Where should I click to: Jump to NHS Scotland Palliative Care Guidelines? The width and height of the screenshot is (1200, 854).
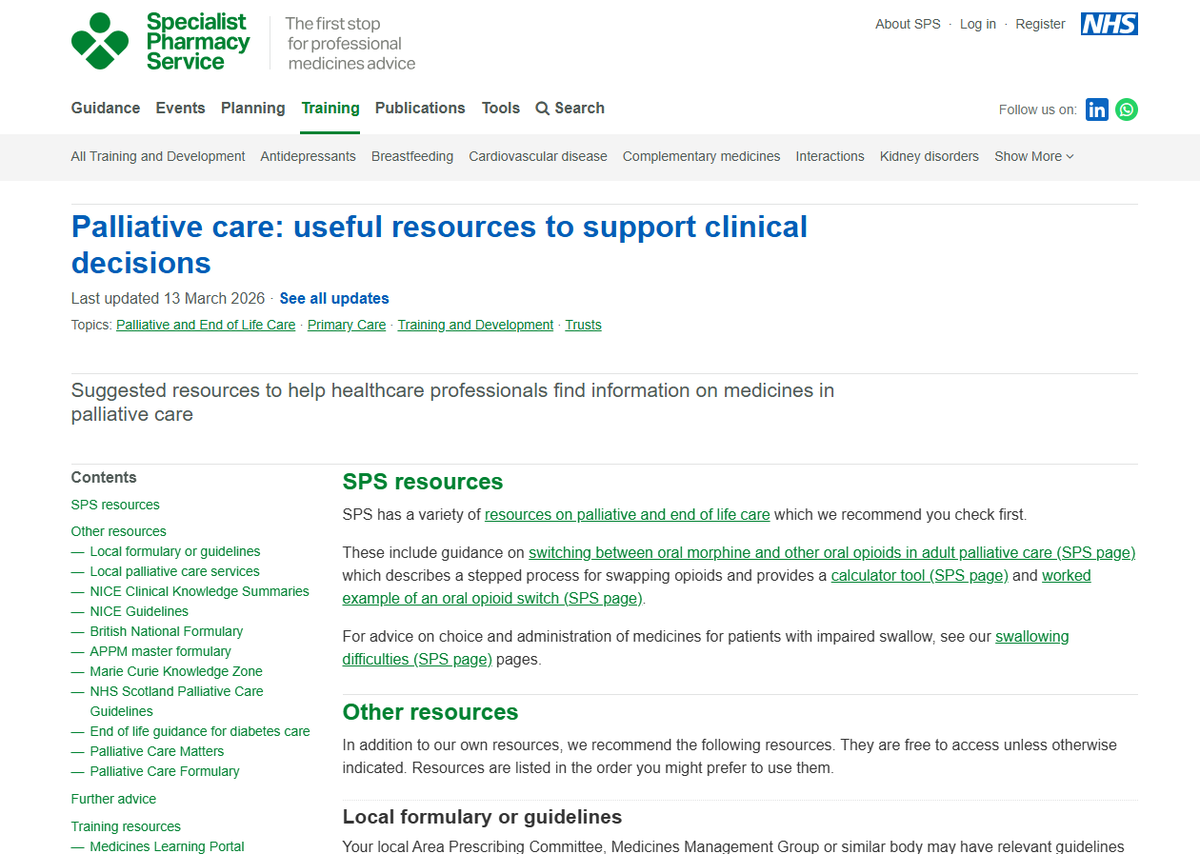click(176, 701)
